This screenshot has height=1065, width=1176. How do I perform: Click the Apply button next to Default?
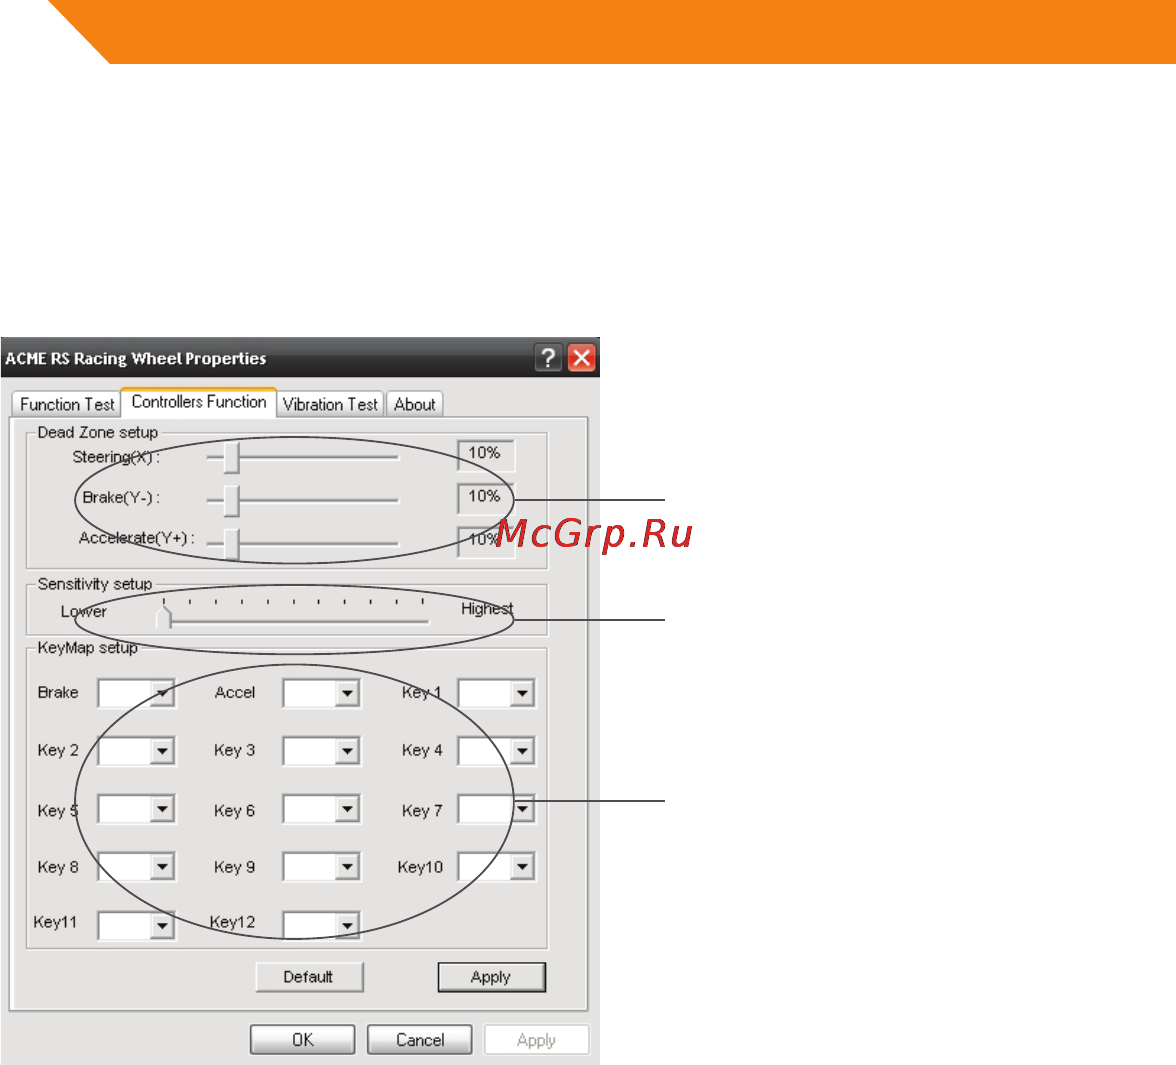tap(491, 977)
